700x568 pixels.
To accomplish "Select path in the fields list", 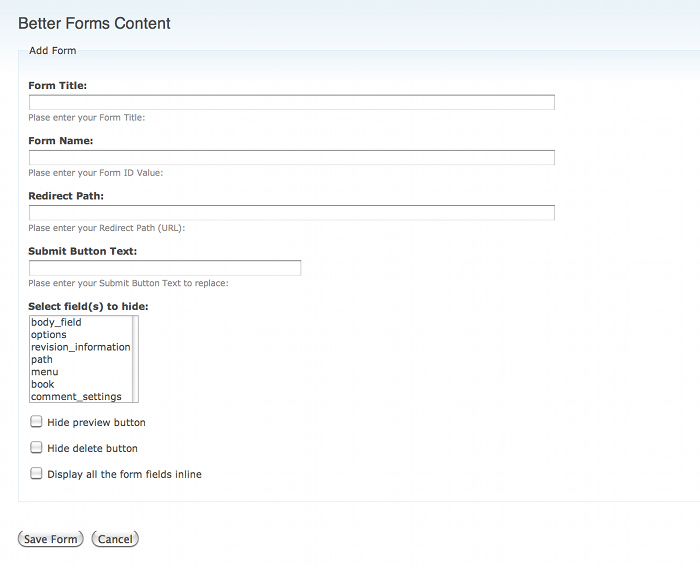I will (x=42, y=360).
